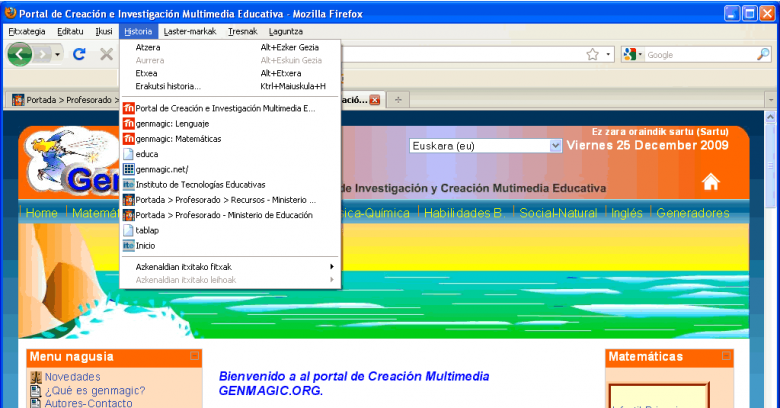This screenshot has height=408, width=780.
Task: Click the page vertical scrollbar up arrow
Action: coord(771,117)
